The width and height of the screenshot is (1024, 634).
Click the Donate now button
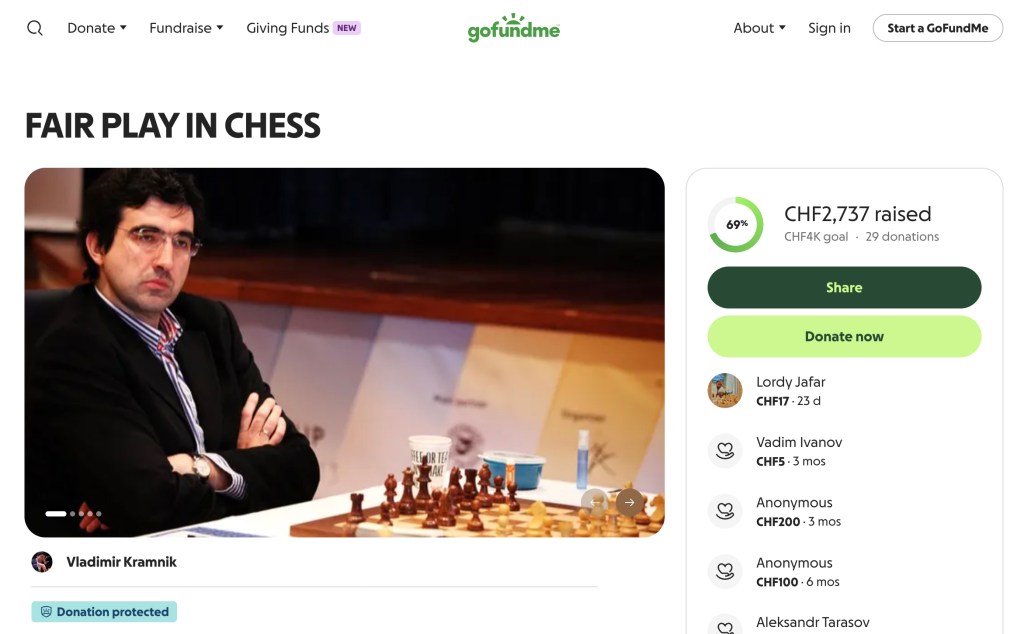(844, 336)
